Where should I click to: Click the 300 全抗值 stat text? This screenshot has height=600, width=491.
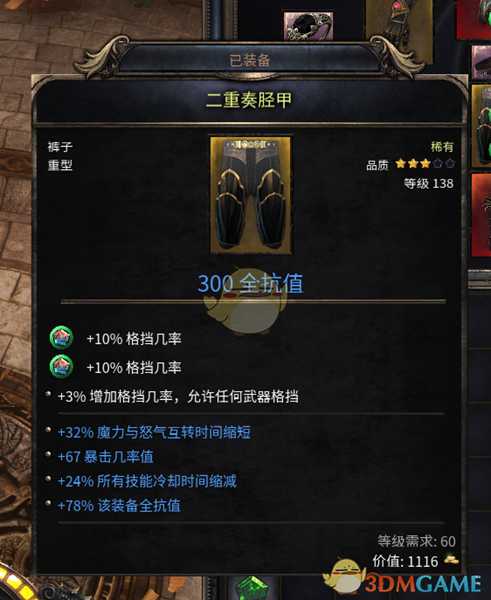coord(251,284)
